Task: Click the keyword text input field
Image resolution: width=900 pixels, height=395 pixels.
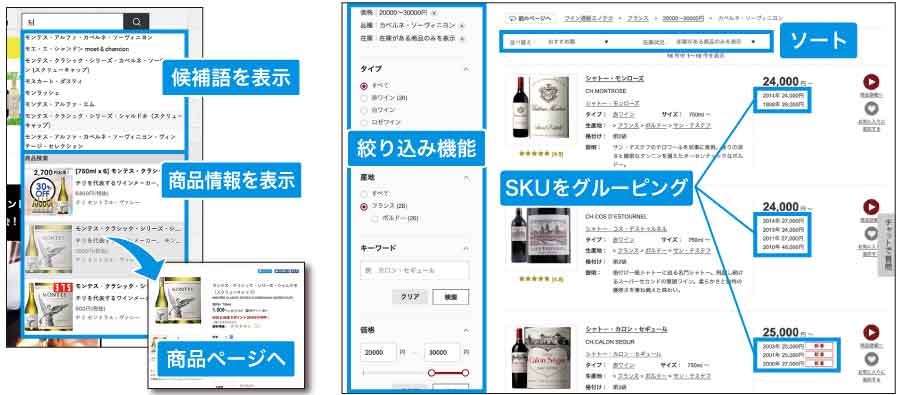Action: 414,270
